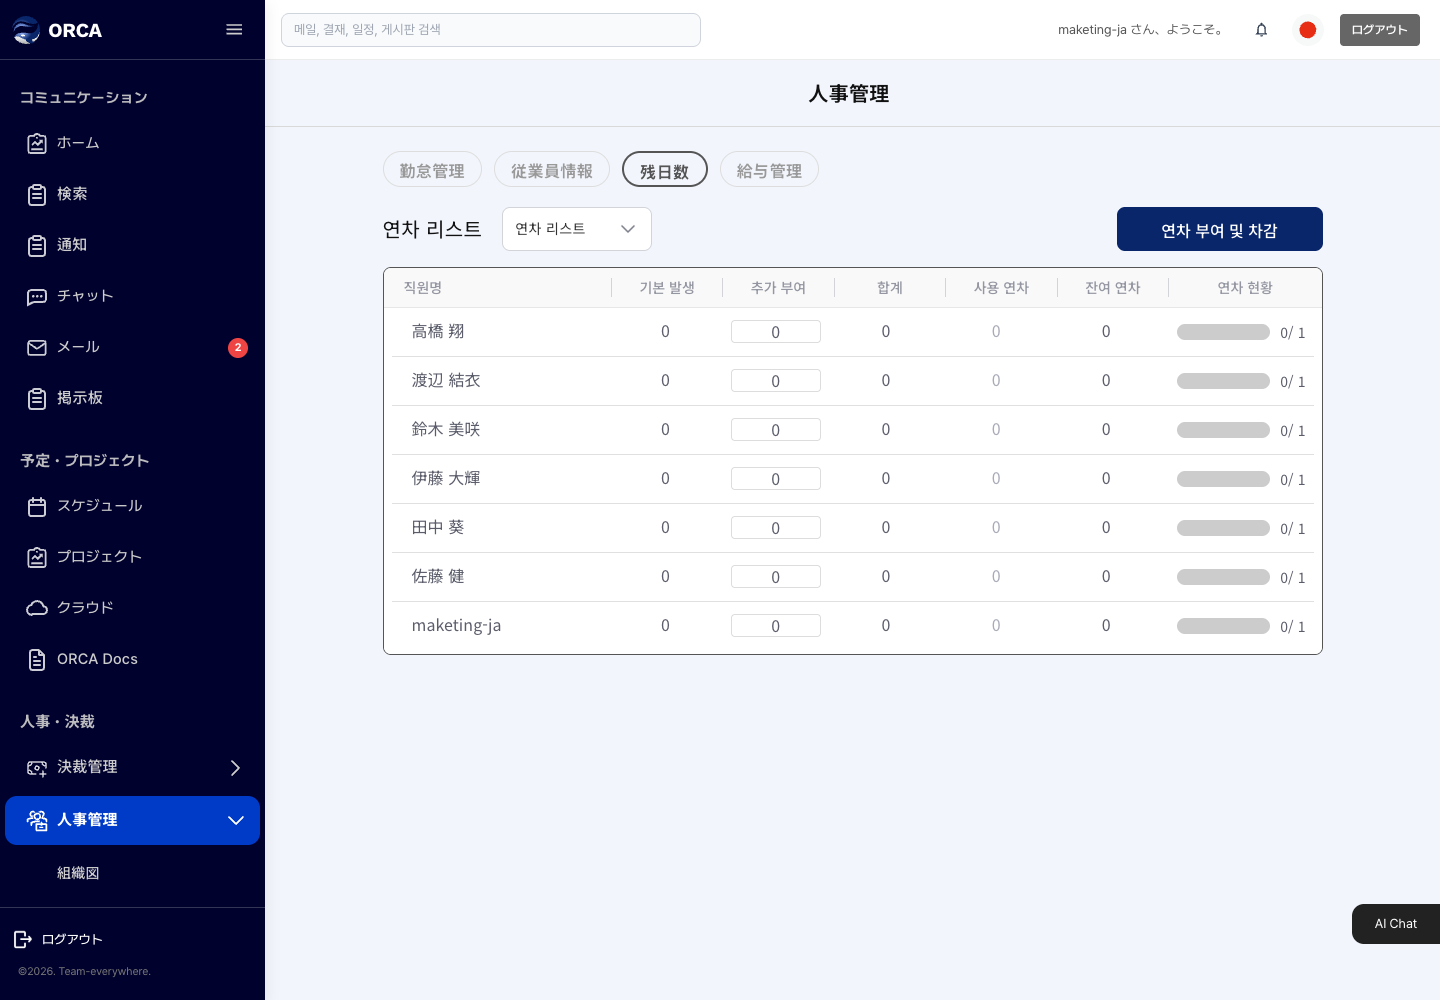
Task: Switch to the 従業員情報 tab
Action: coord(552,170)
